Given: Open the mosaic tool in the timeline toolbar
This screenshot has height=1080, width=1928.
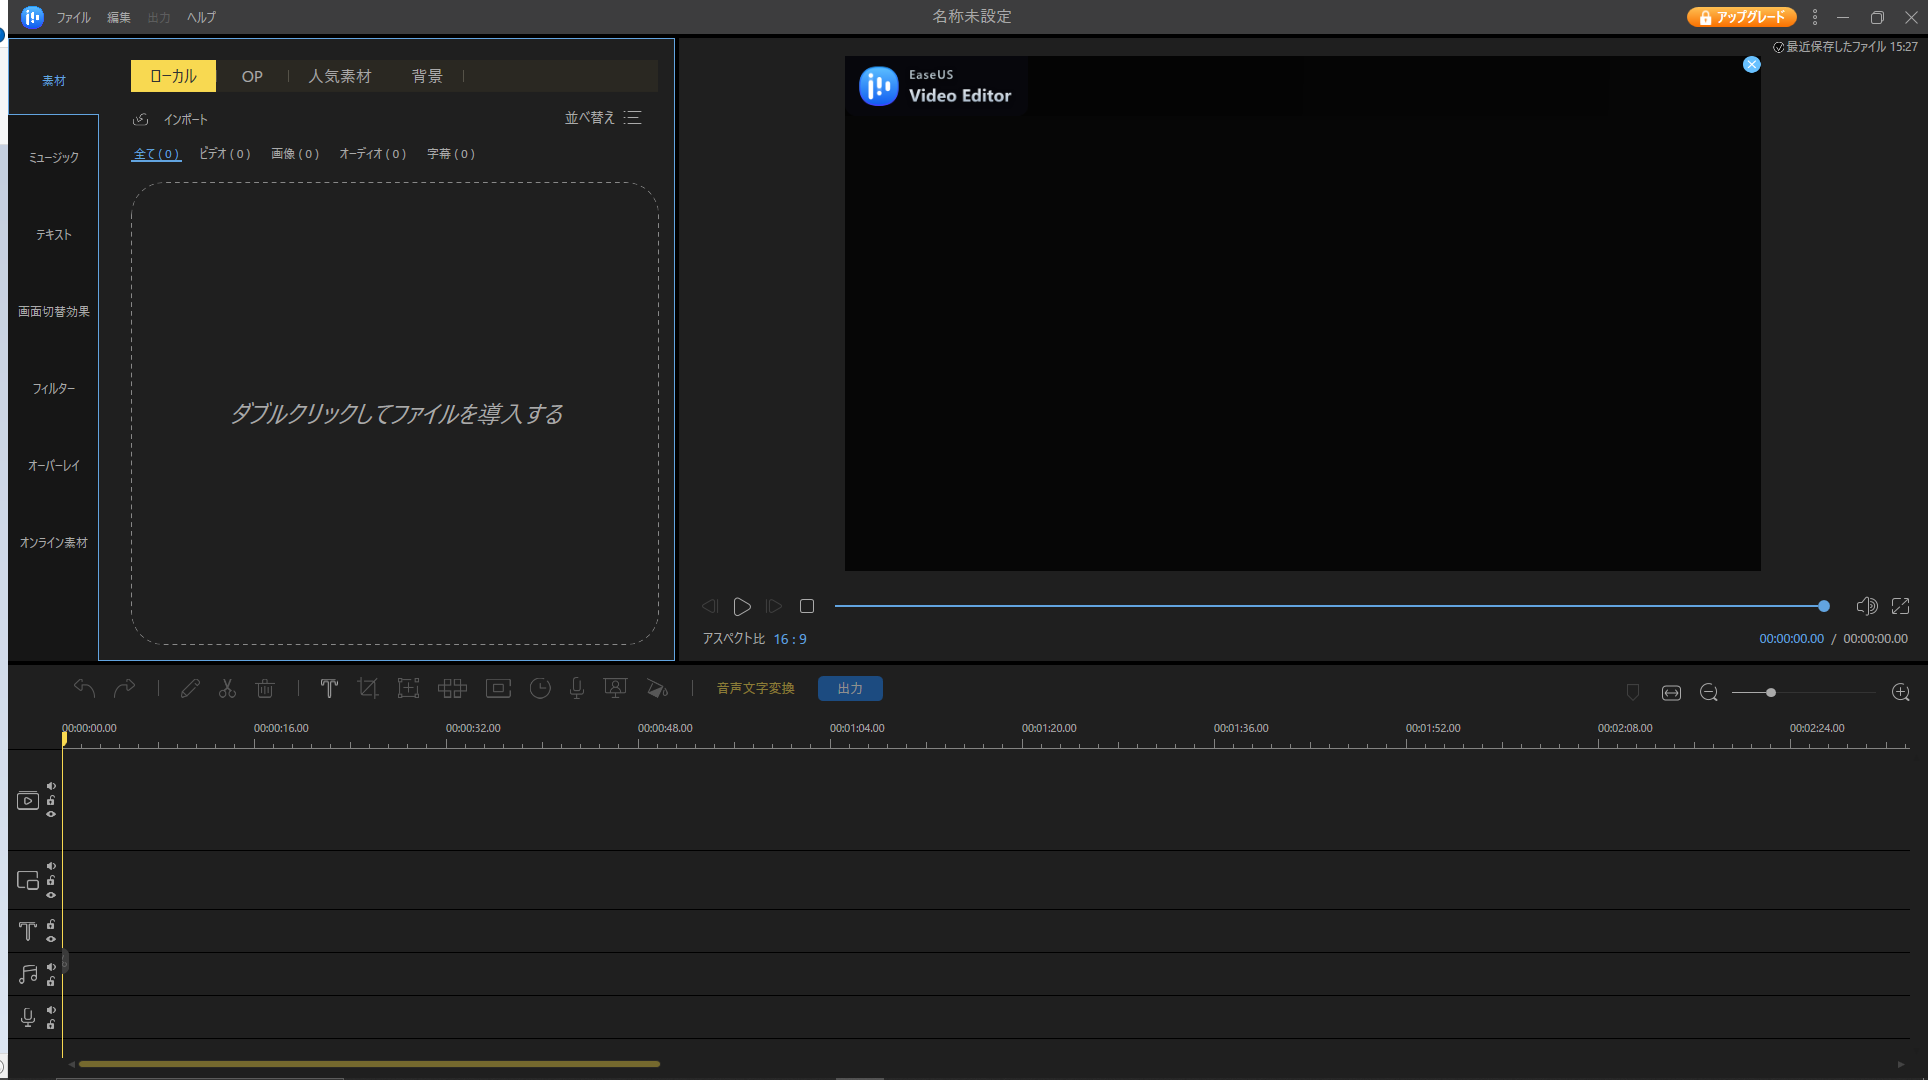Looking at the screenshot, I should [x=452, y=689].
